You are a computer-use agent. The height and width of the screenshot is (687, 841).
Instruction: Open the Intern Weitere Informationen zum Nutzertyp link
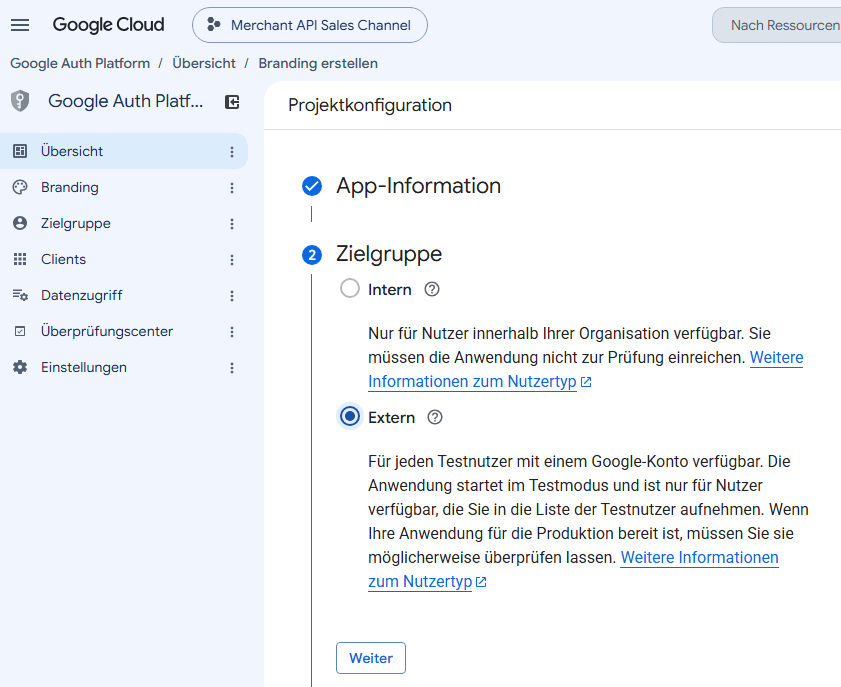(472, 382)
